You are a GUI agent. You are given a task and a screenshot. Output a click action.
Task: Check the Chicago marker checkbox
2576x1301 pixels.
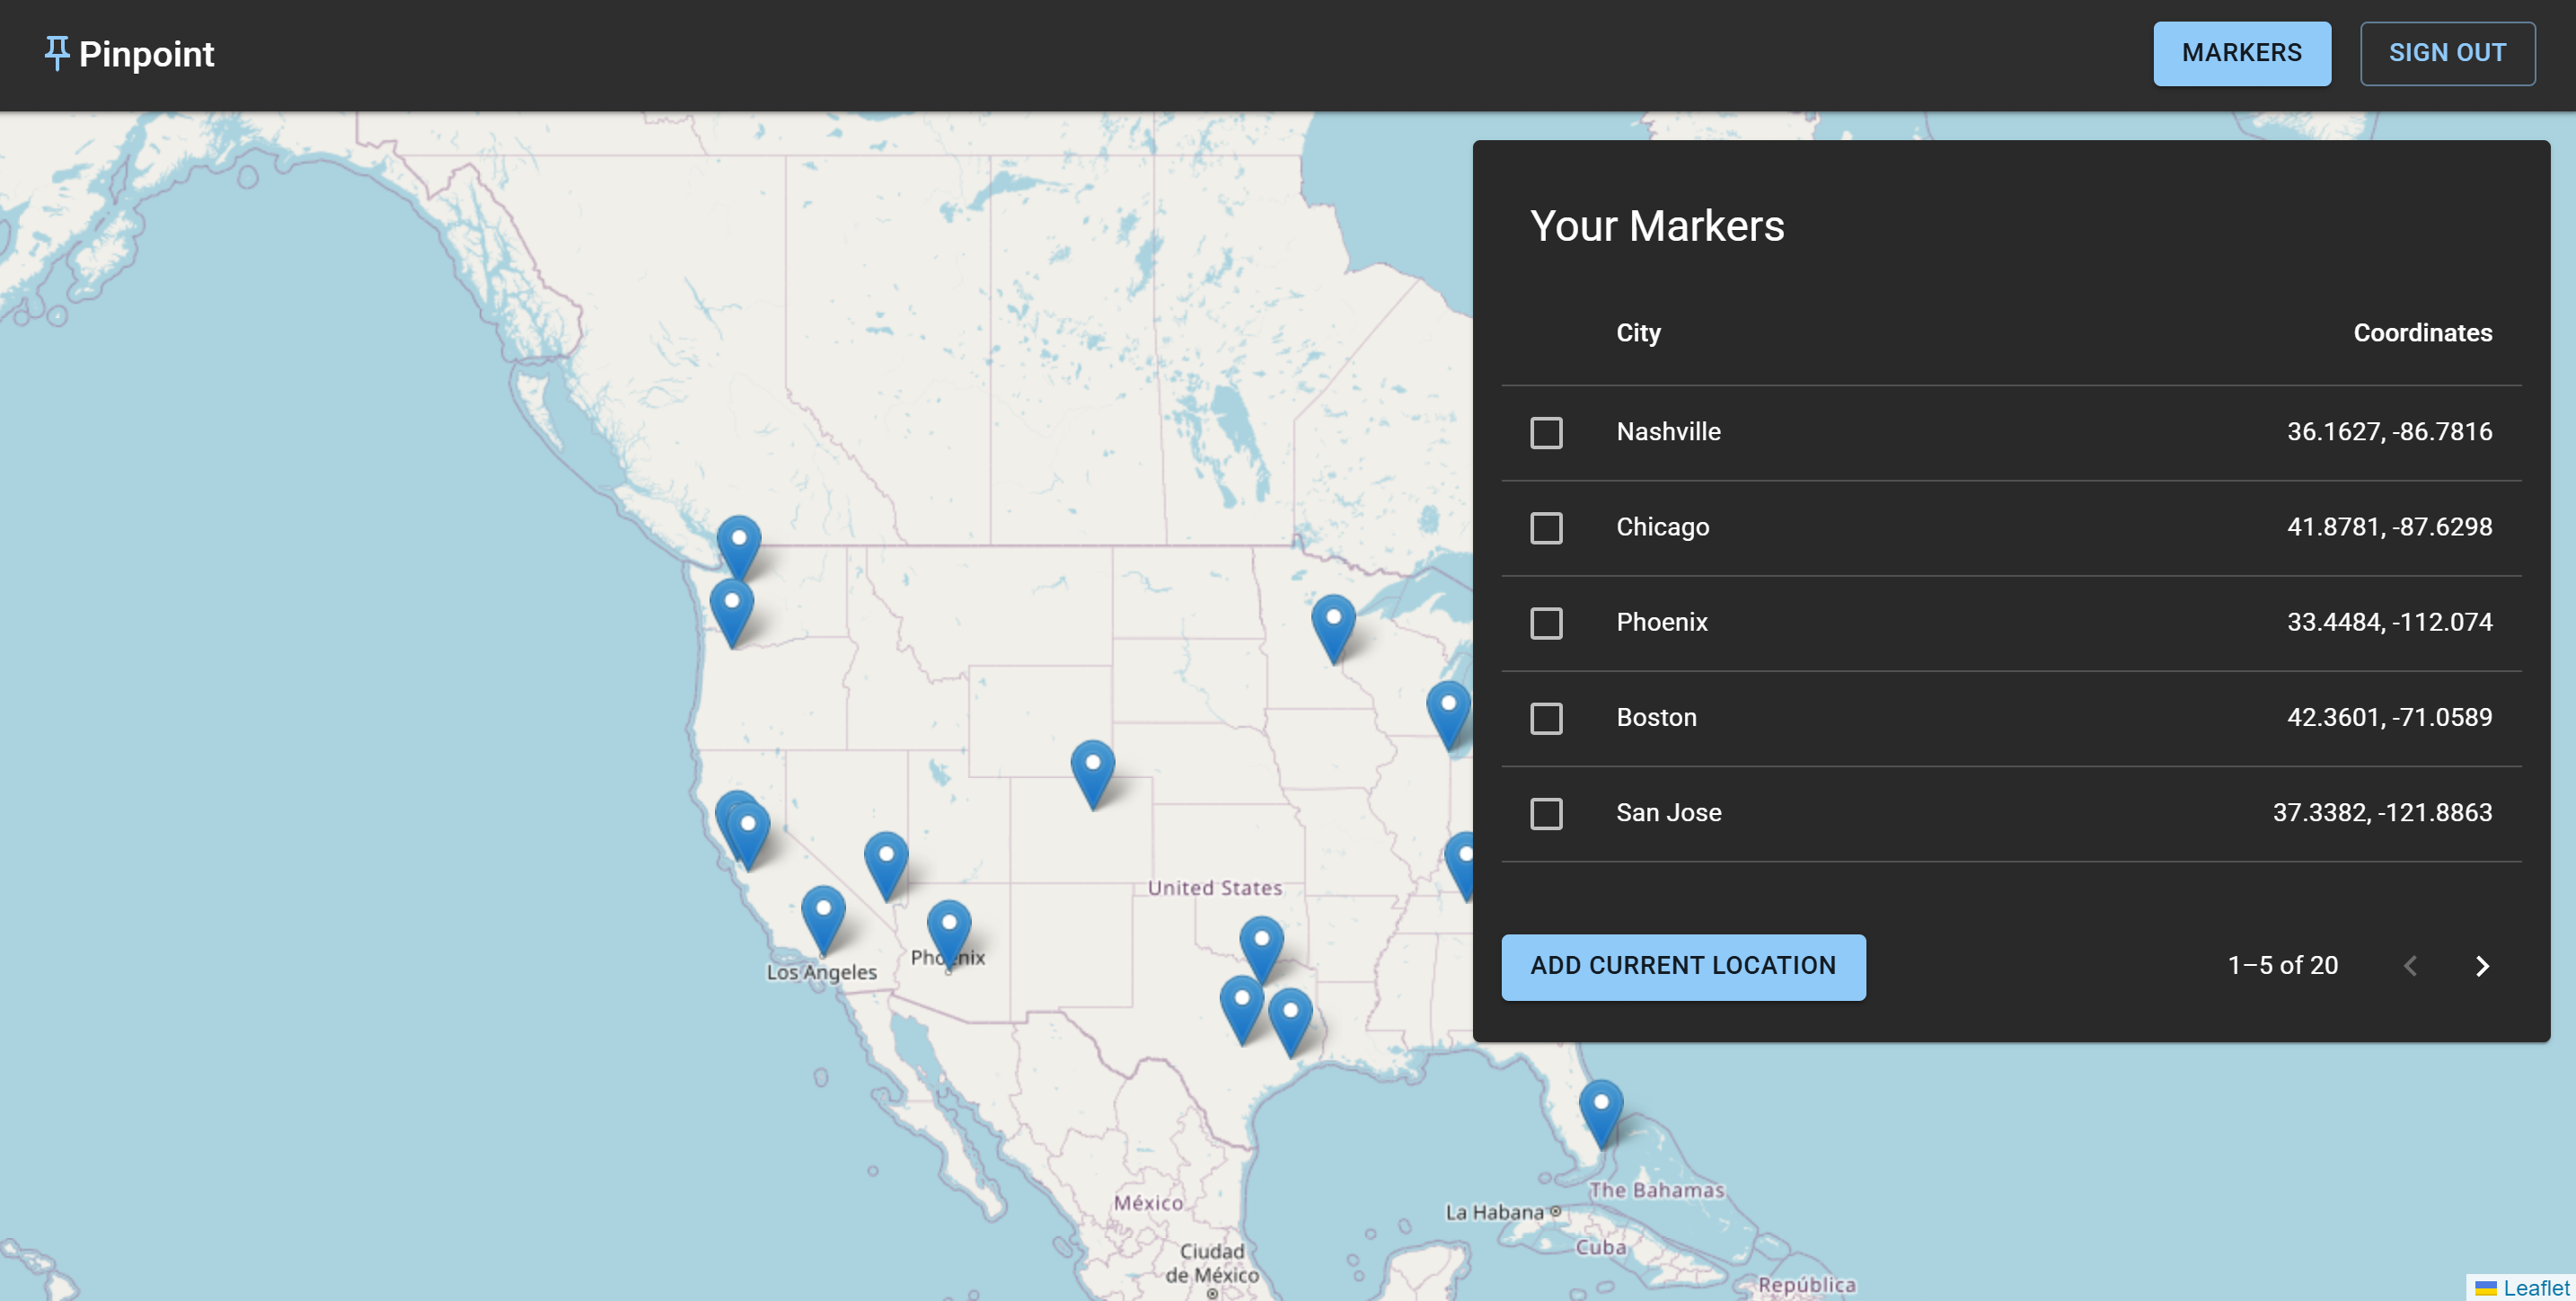coord(1546,528)
